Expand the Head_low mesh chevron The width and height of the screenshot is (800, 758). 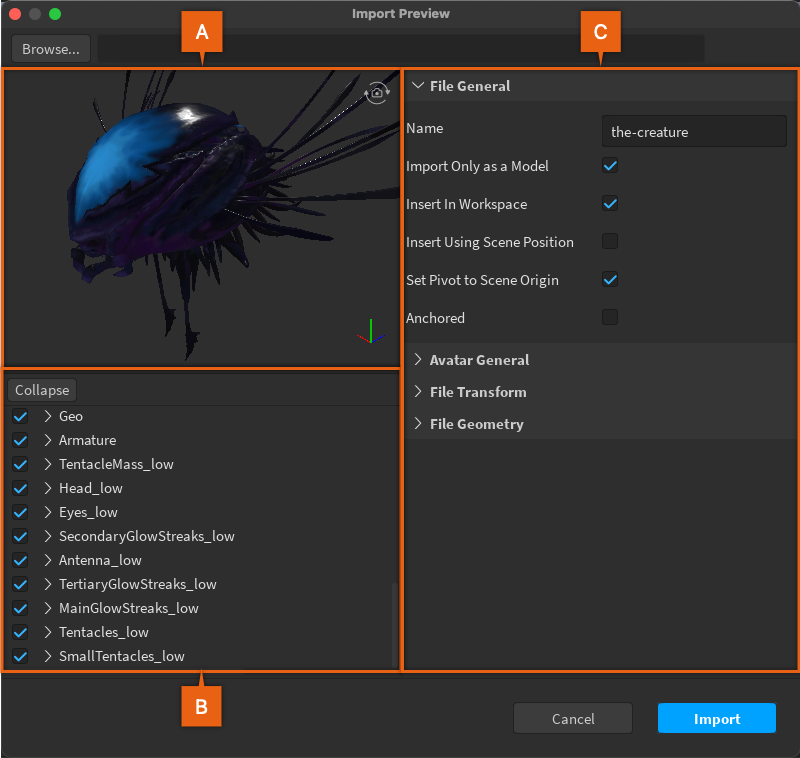pos(47,488)
